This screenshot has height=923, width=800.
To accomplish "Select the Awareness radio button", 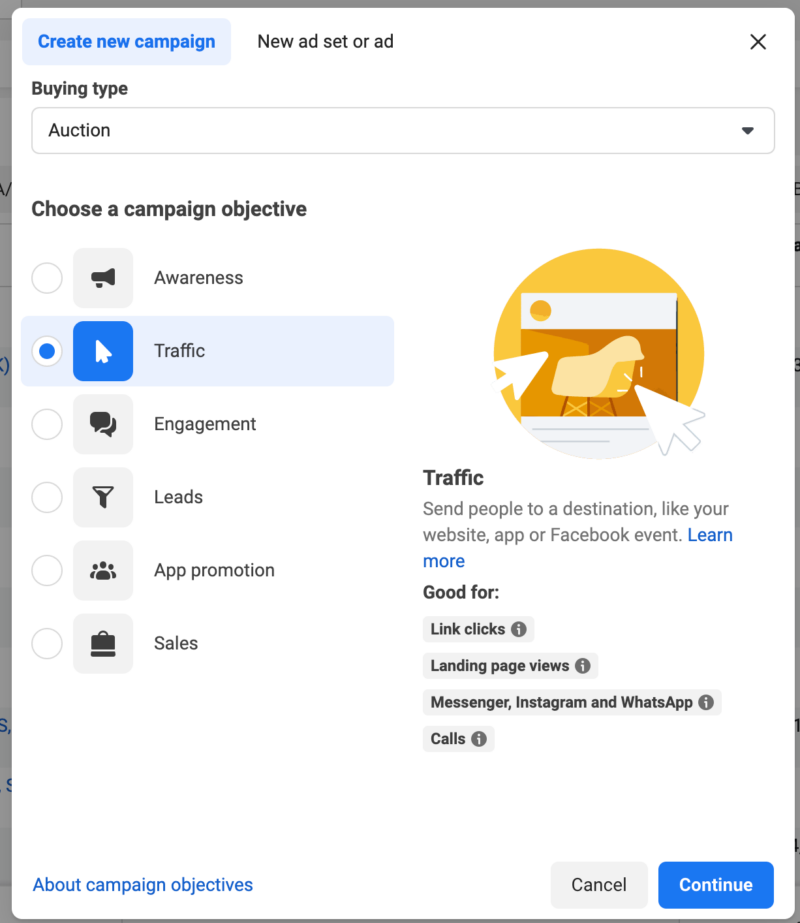I will 47,278.
